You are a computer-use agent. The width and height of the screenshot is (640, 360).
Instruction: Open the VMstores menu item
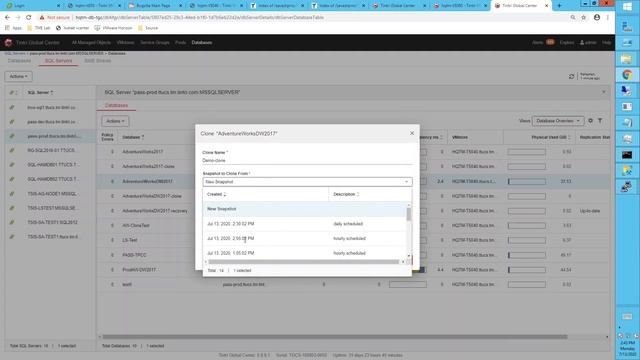[x=125, y=42]
